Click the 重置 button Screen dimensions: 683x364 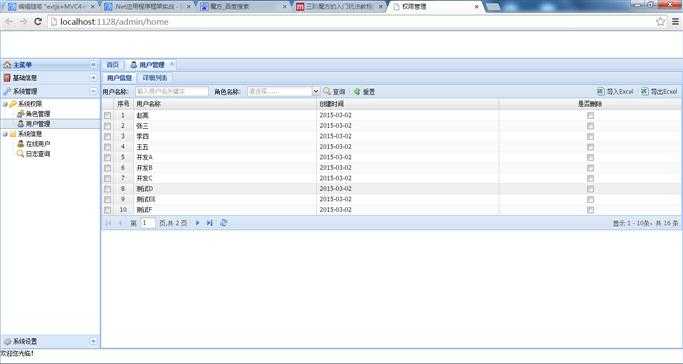tap(364, 91)
